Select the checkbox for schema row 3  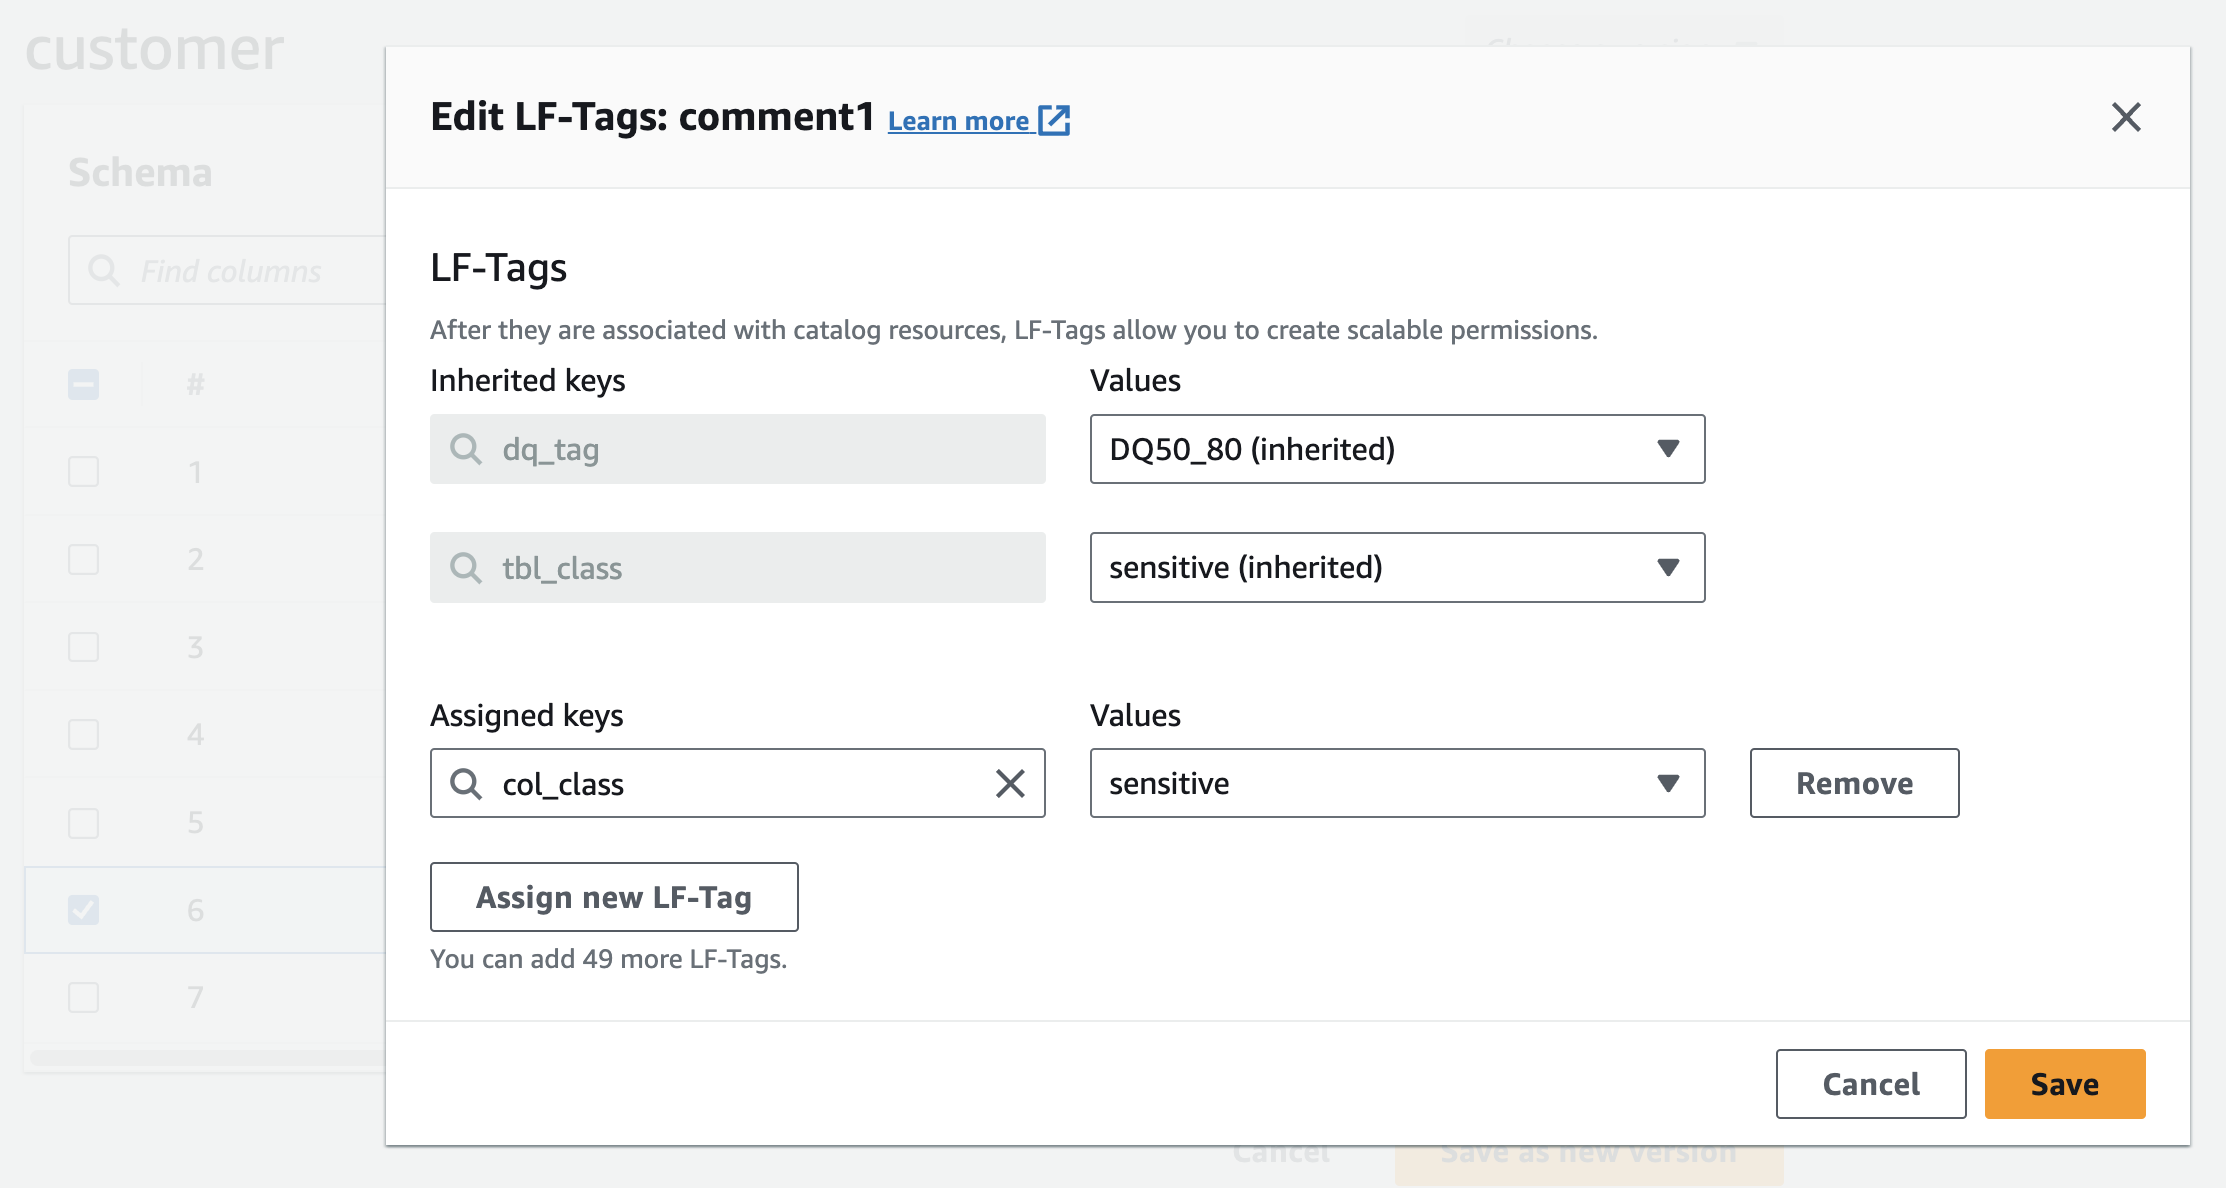tap(84, 647)
